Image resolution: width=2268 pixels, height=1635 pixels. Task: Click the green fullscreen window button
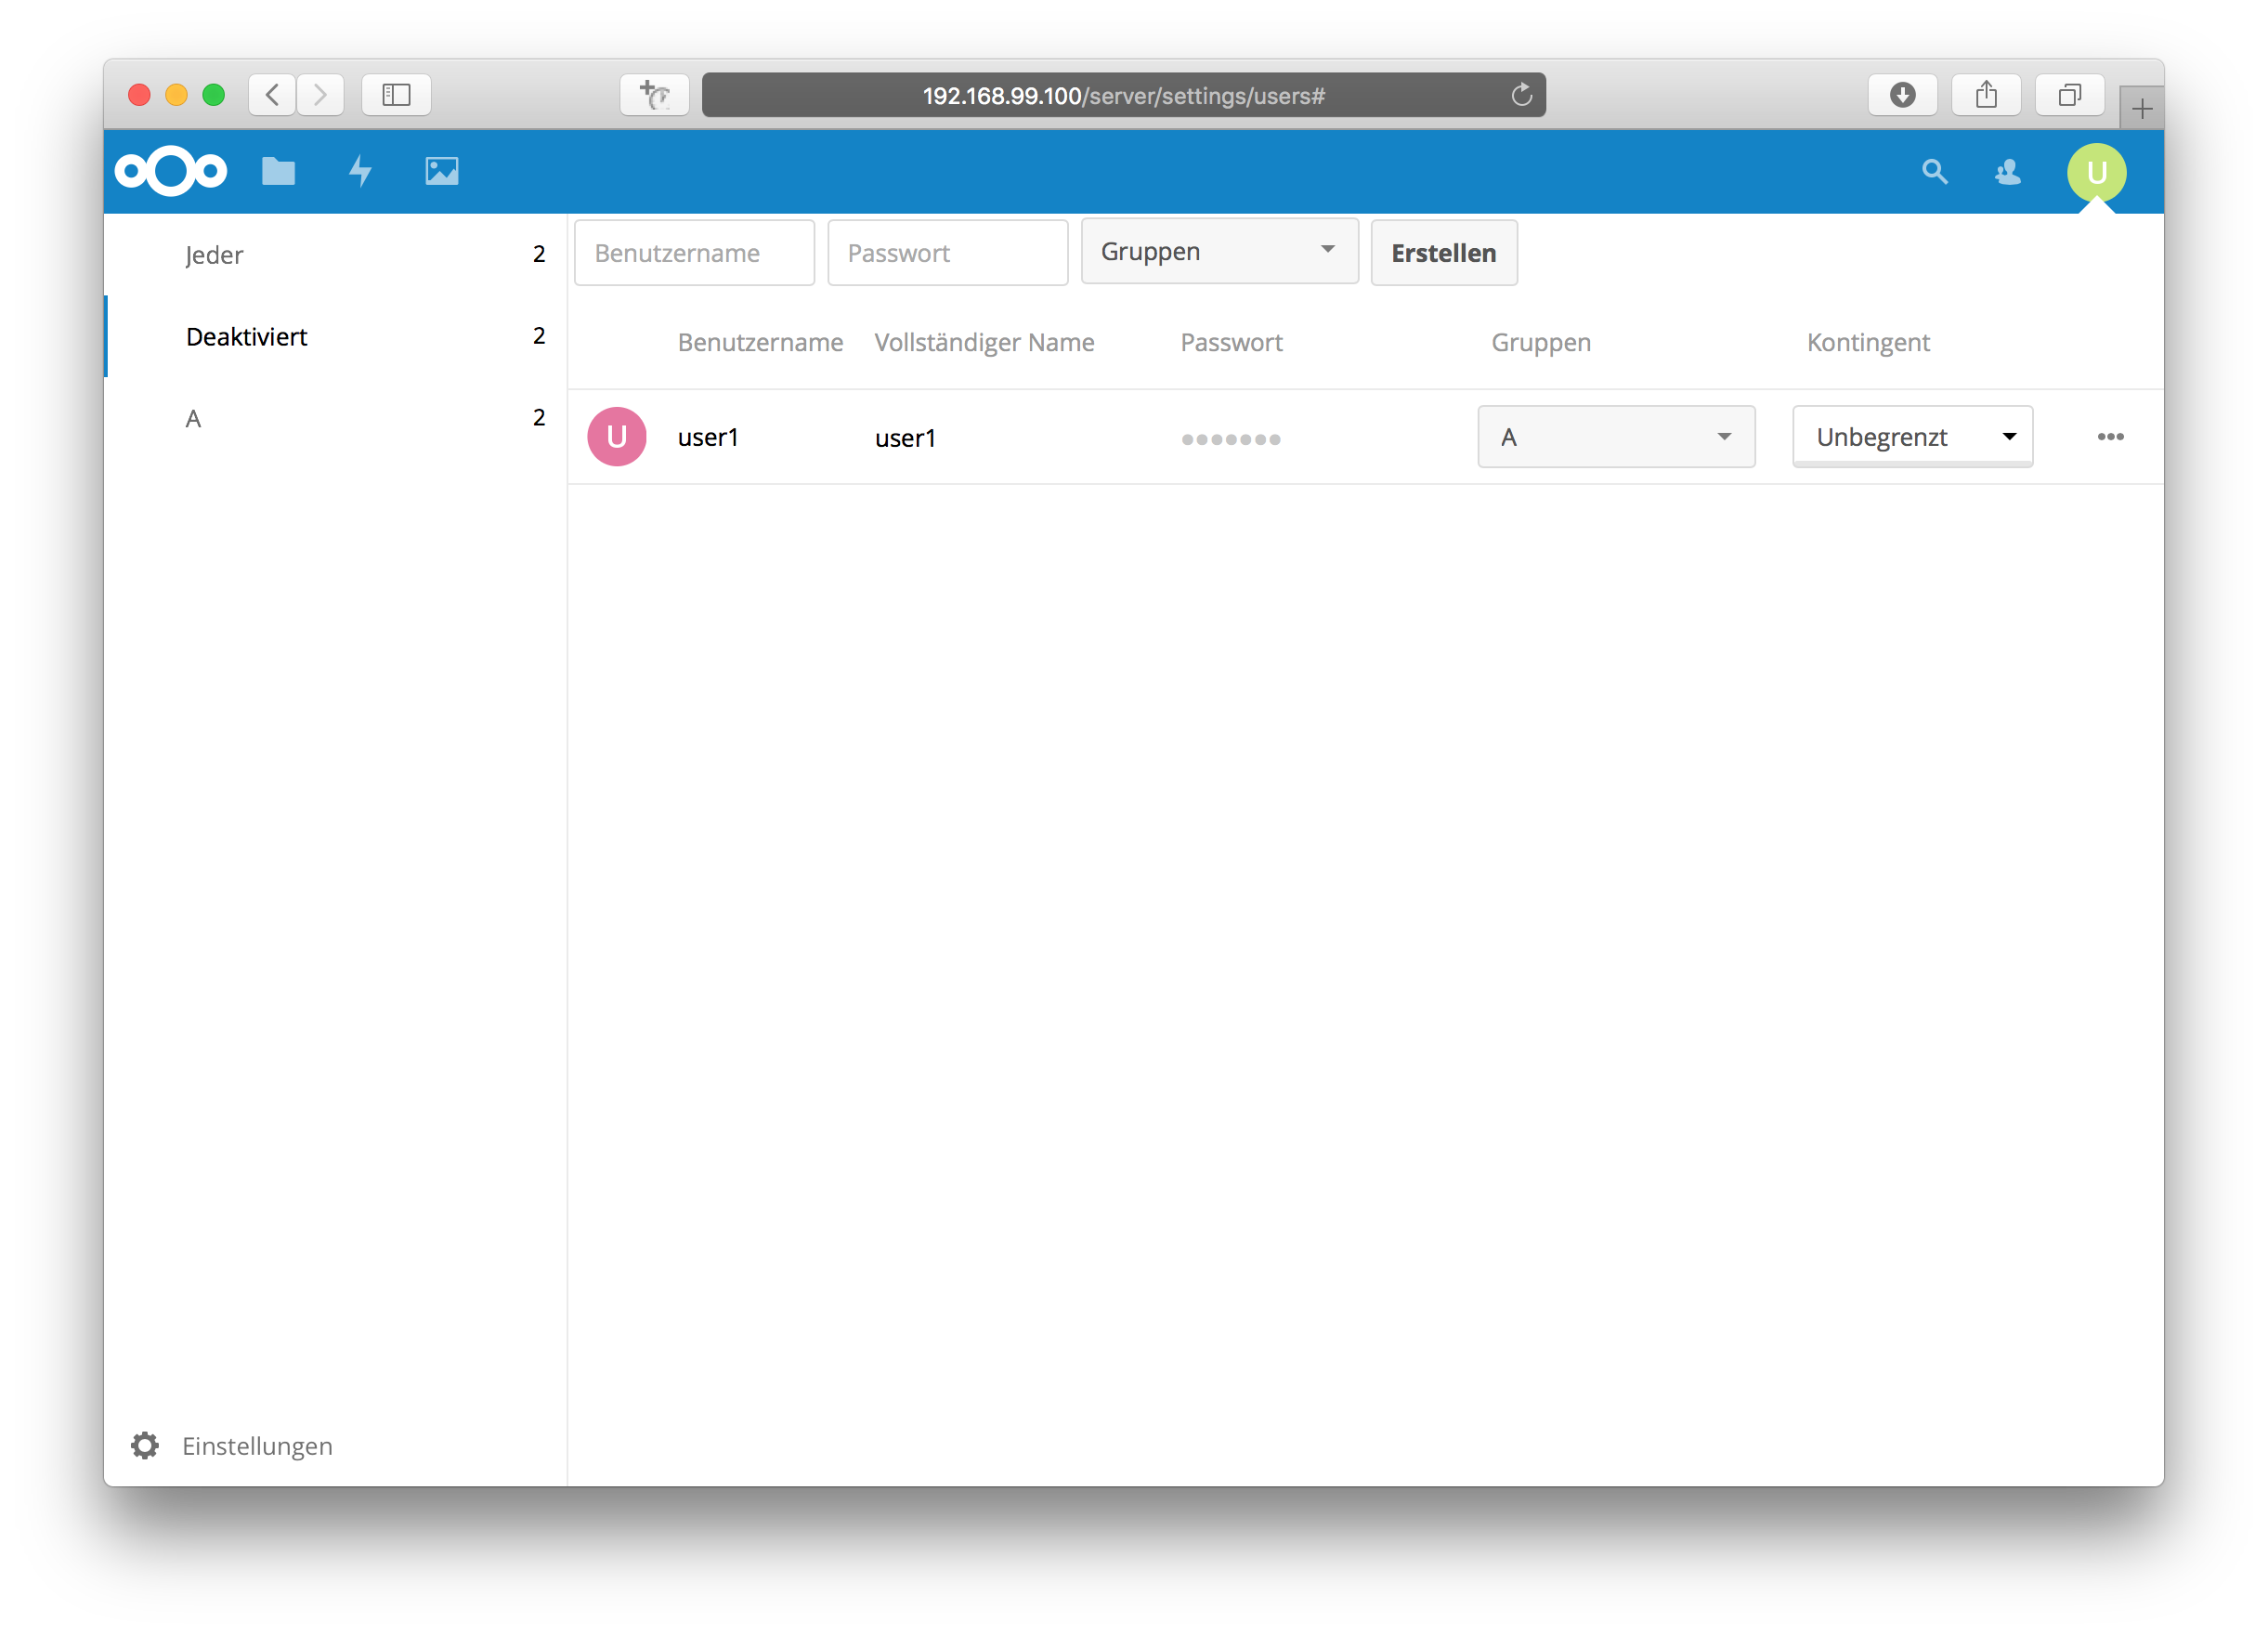(x=213, y=95)
